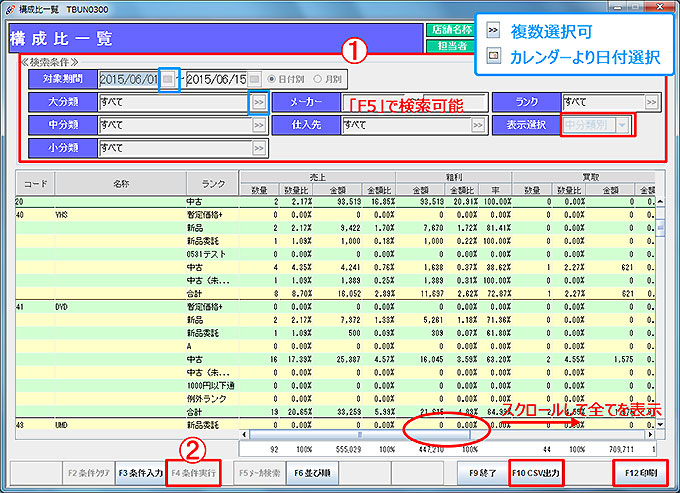Click the 名称 column header
Screen dimensions: 680x493
pos(121,184)
